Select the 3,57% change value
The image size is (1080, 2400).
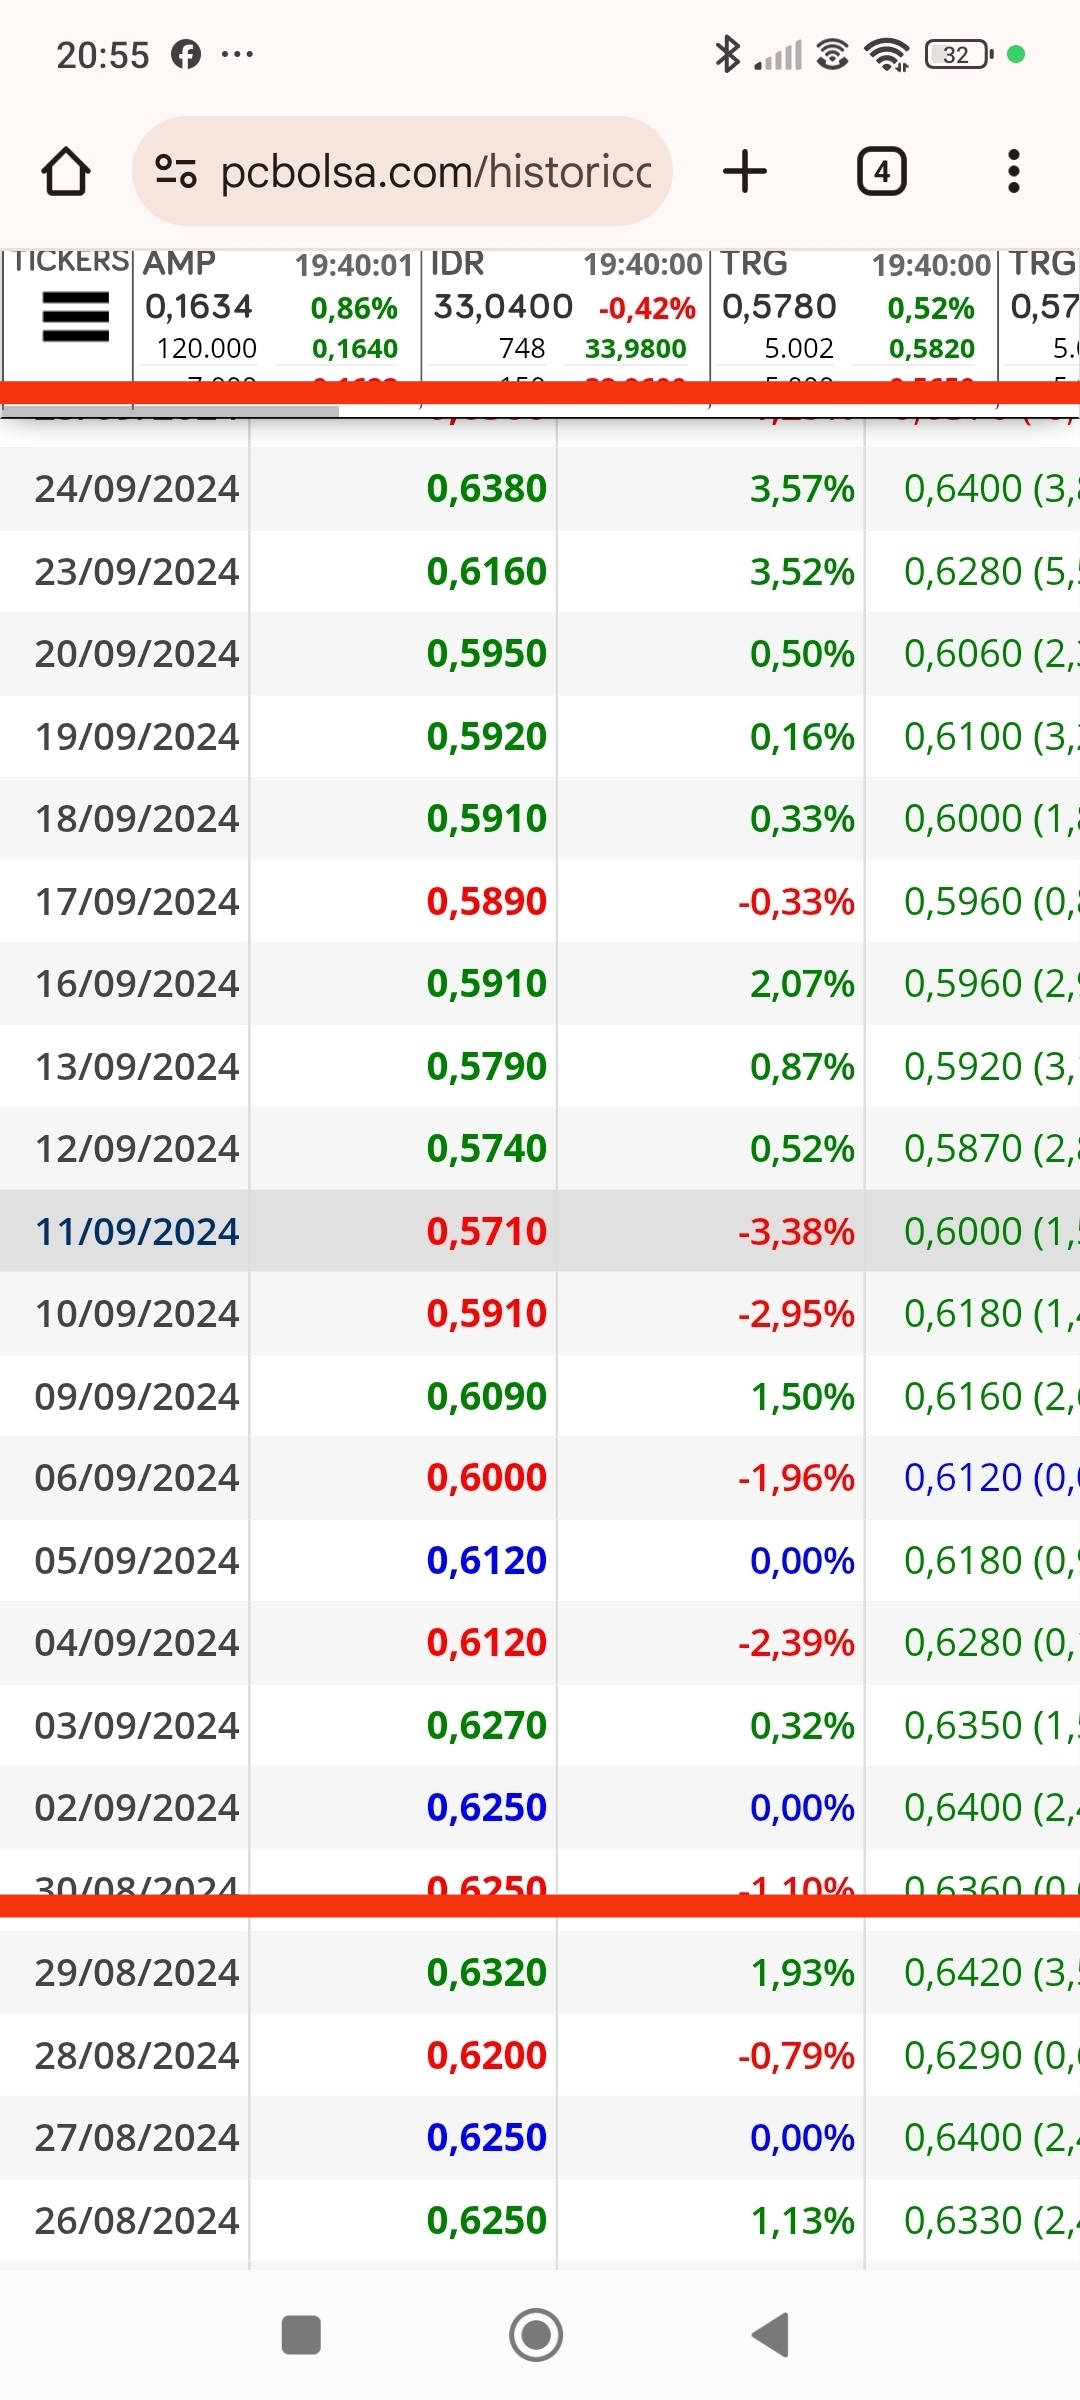click(x=803, y=489)
